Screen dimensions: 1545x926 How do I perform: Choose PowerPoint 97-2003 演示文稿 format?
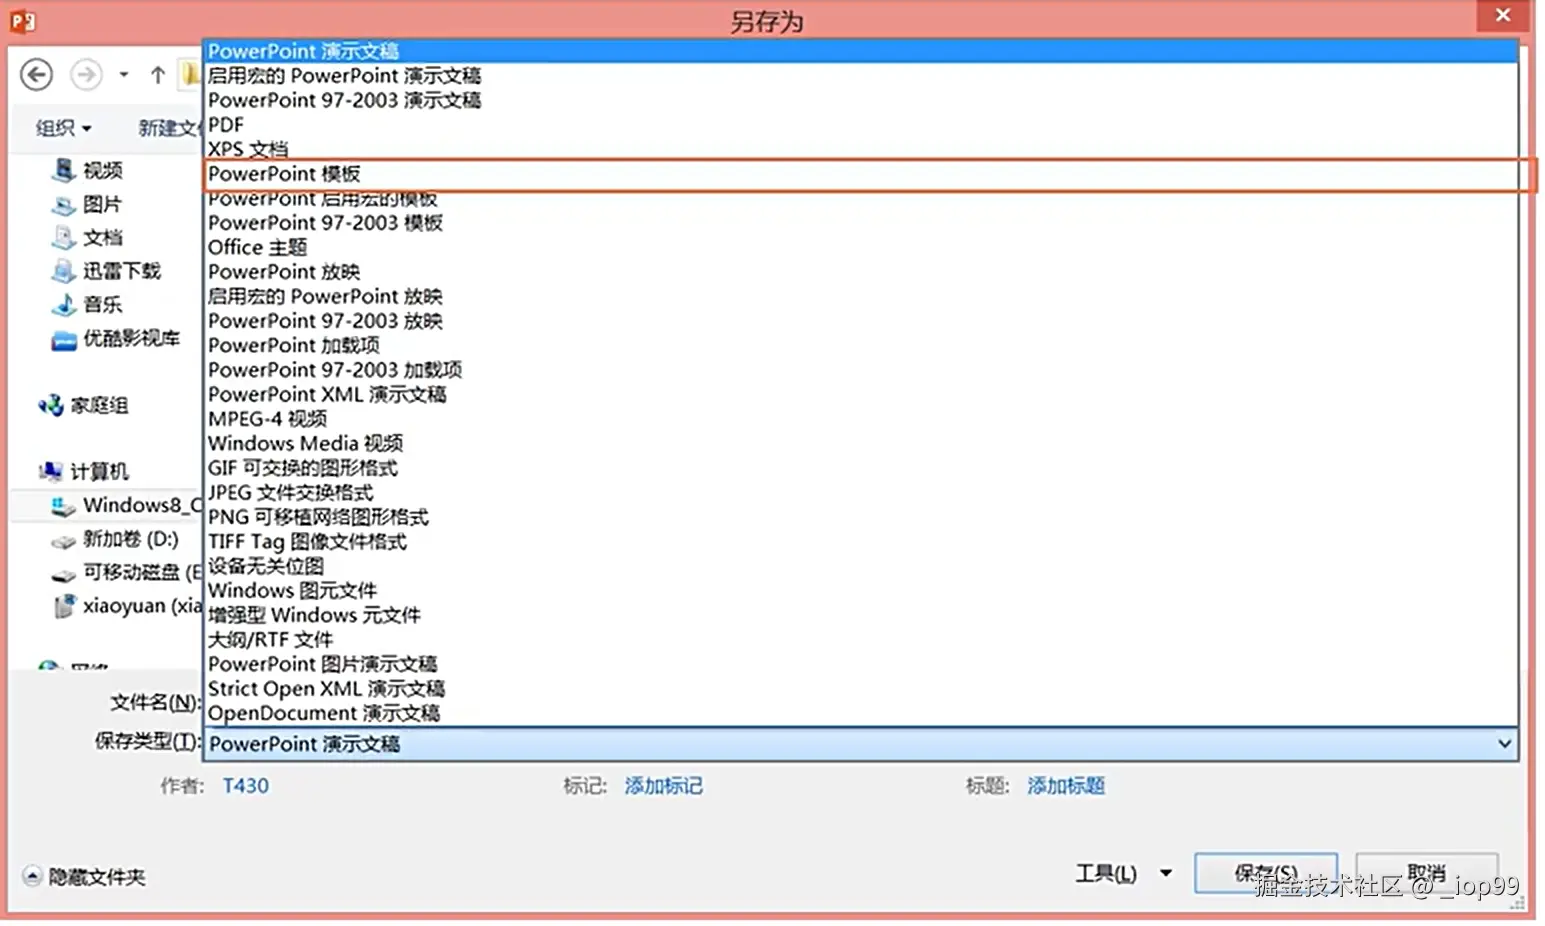pos(860,100)
